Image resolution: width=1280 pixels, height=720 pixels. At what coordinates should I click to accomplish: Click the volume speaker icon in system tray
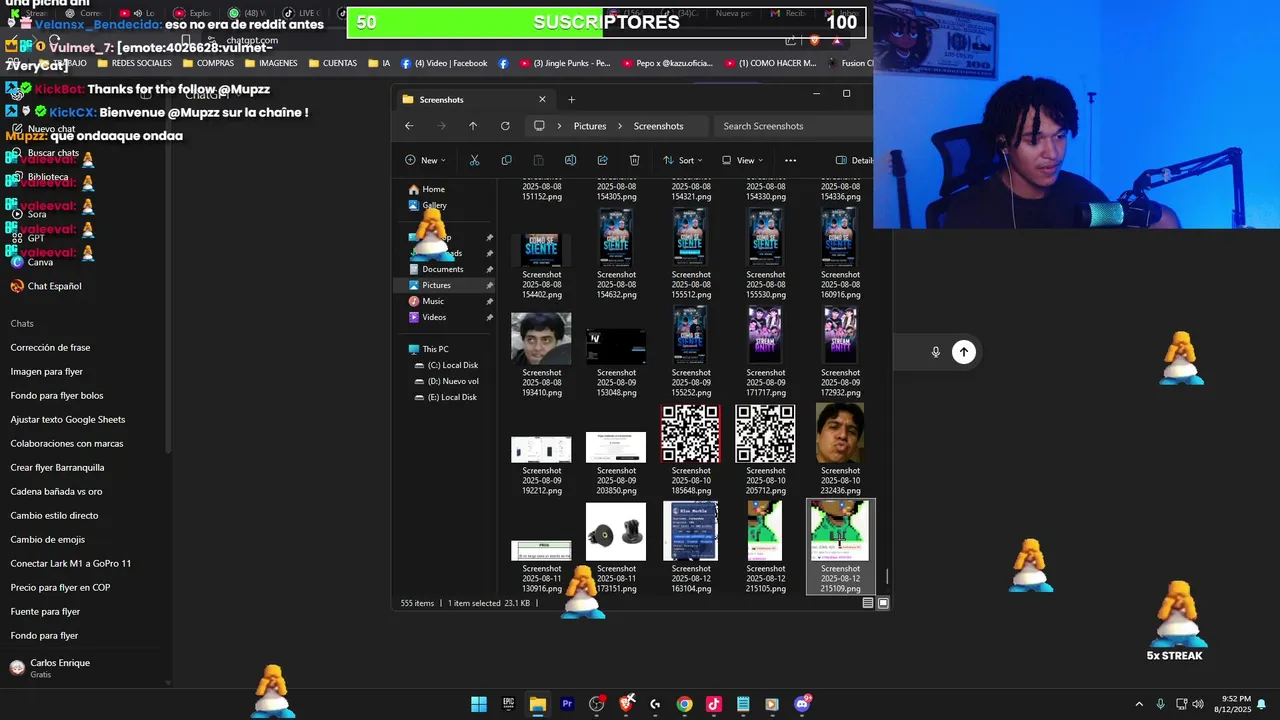(1198, 704)
